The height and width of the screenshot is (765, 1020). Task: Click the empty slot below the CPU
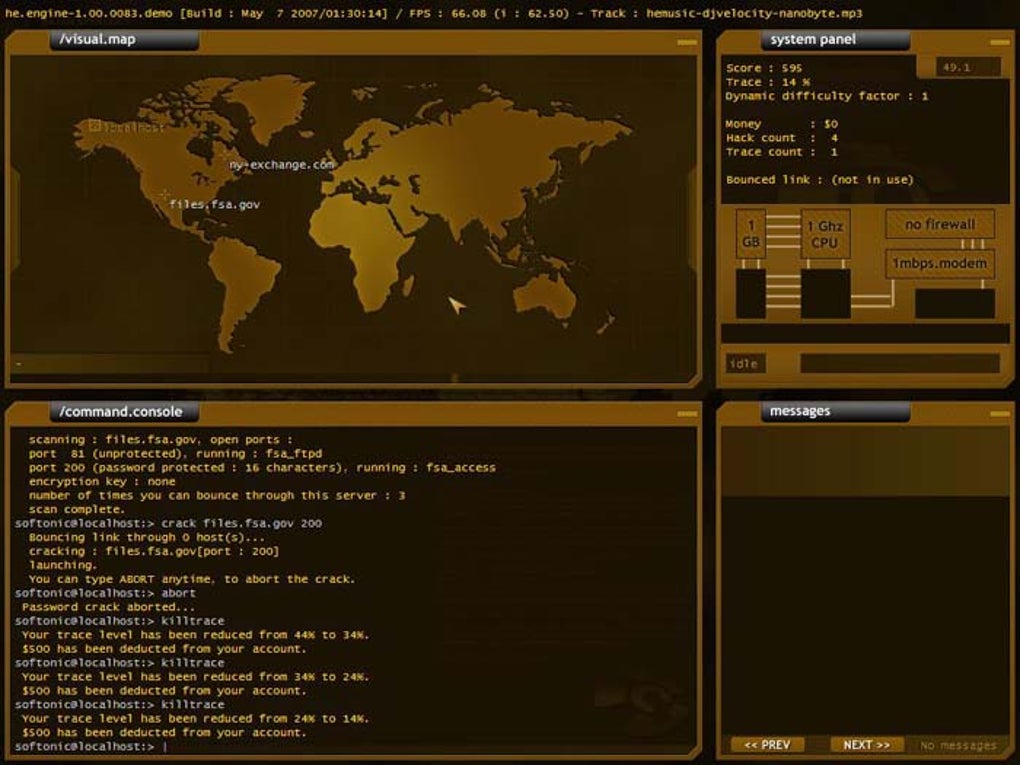[x=825, y=294]
